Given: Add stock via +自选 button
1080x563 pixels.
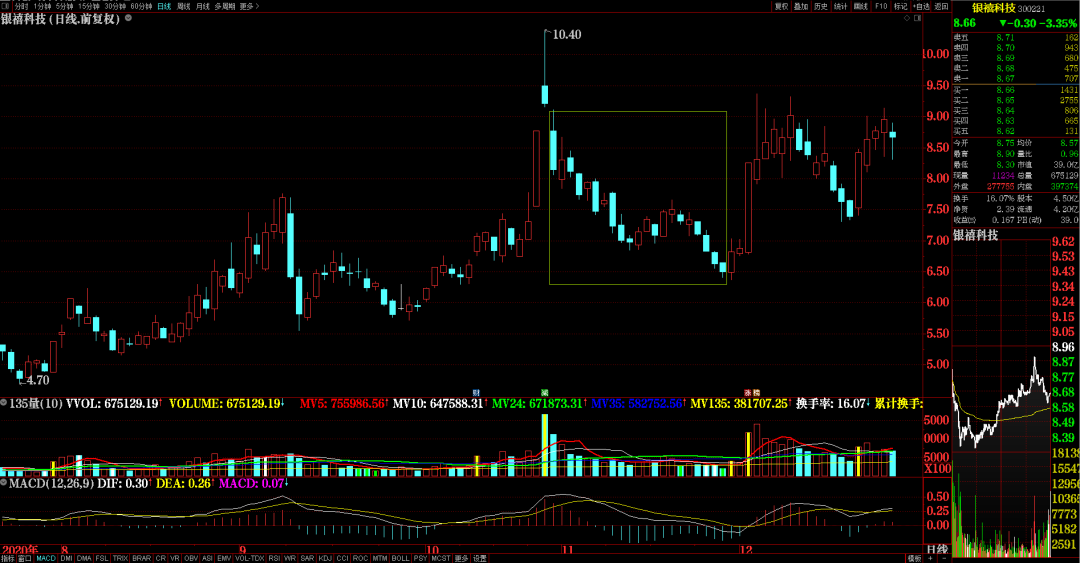Looking at the screenshot, I should [x=922, y=6].
